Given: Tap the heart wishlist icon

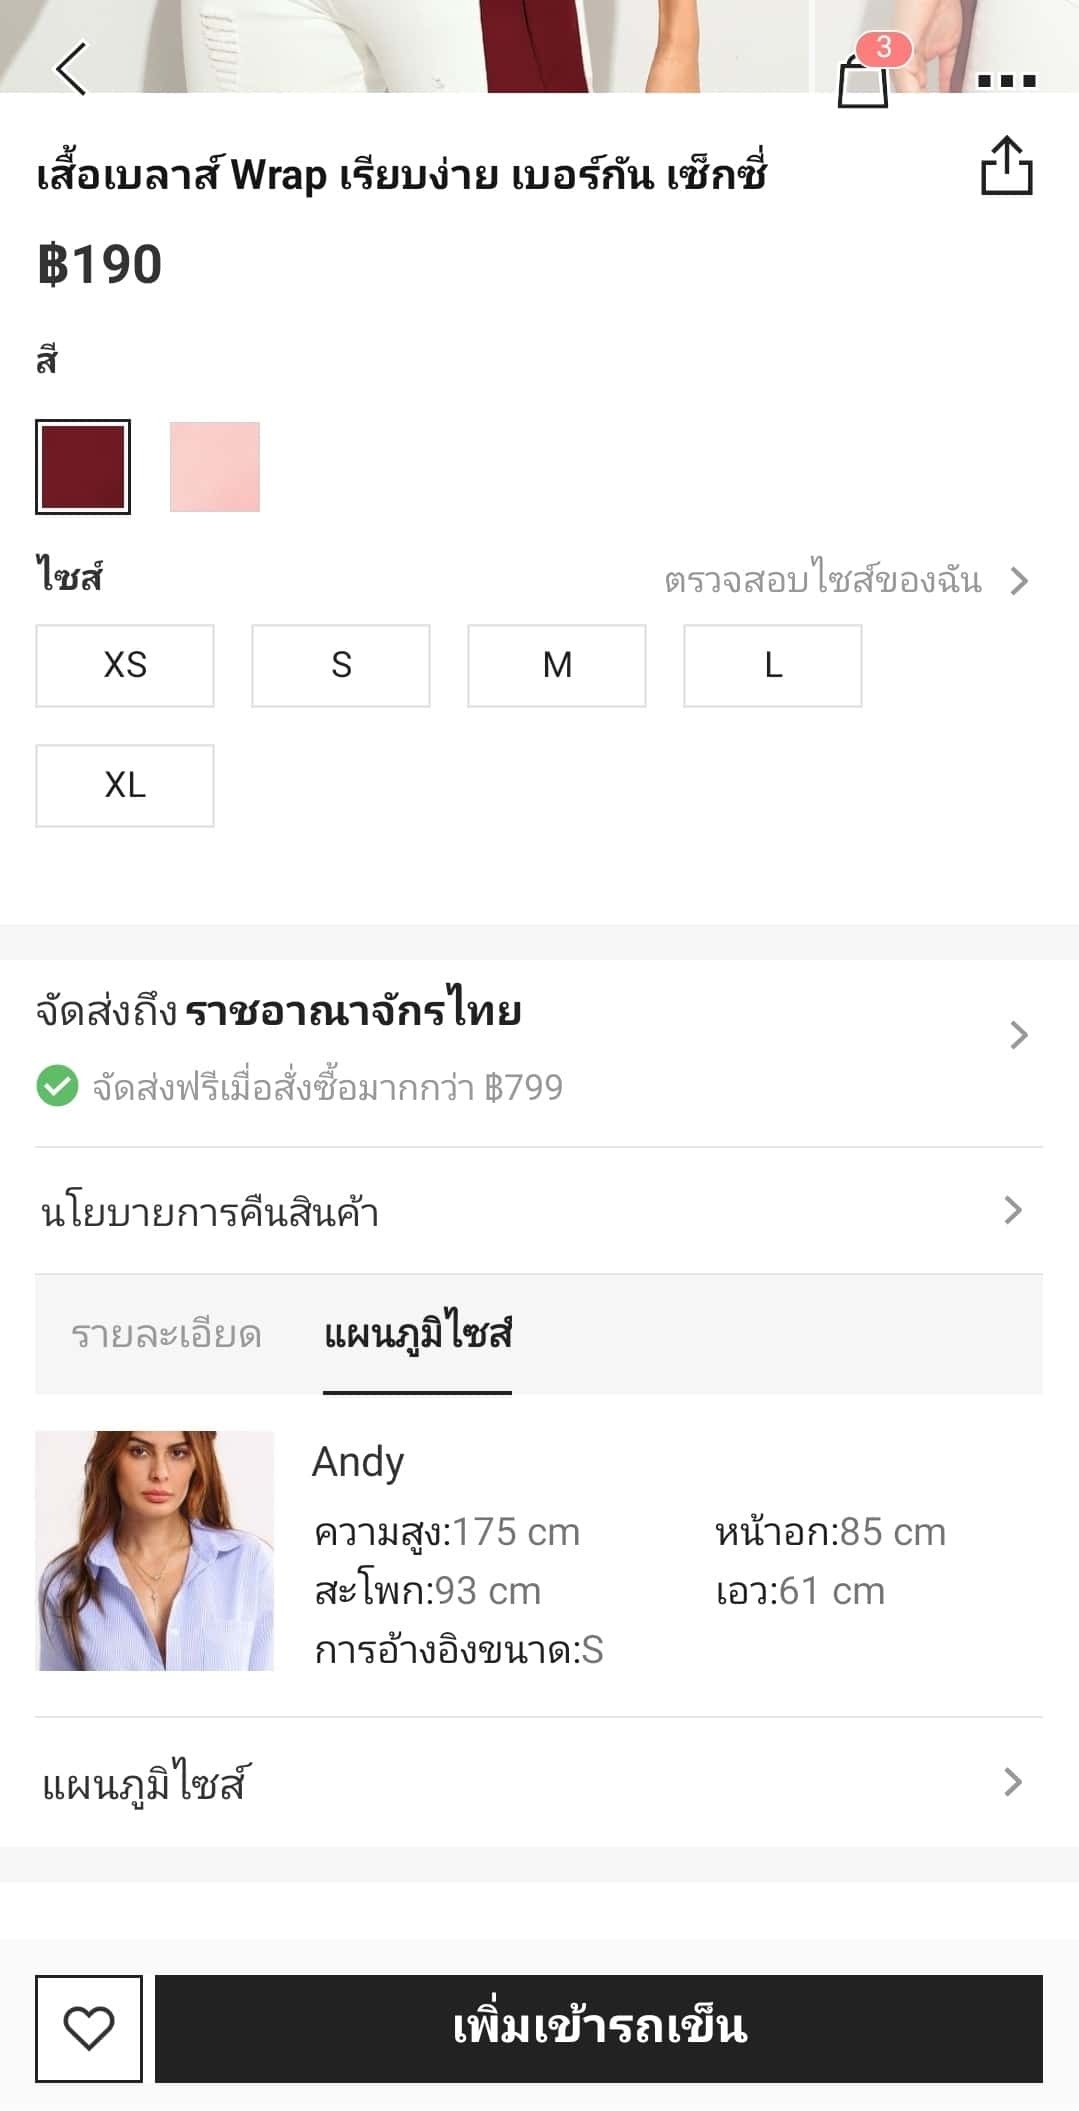Looking at the screenshot, I should coord(89,2028).
